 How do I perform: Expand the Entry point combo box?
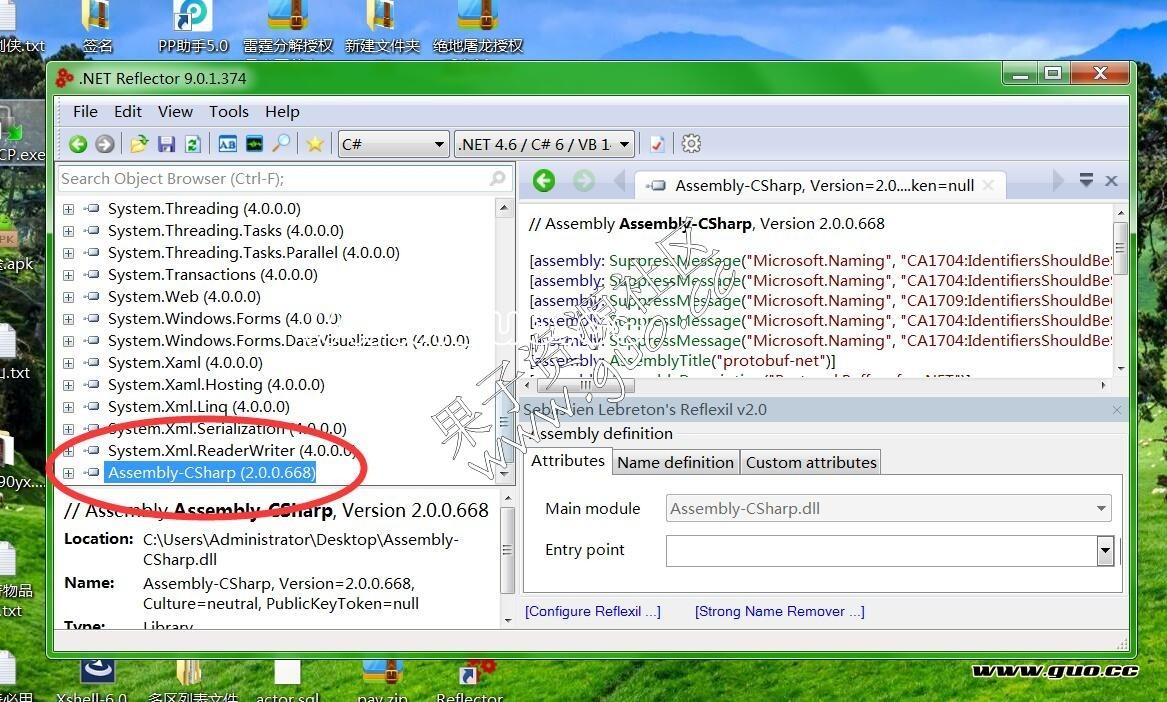pos(1105,551)
